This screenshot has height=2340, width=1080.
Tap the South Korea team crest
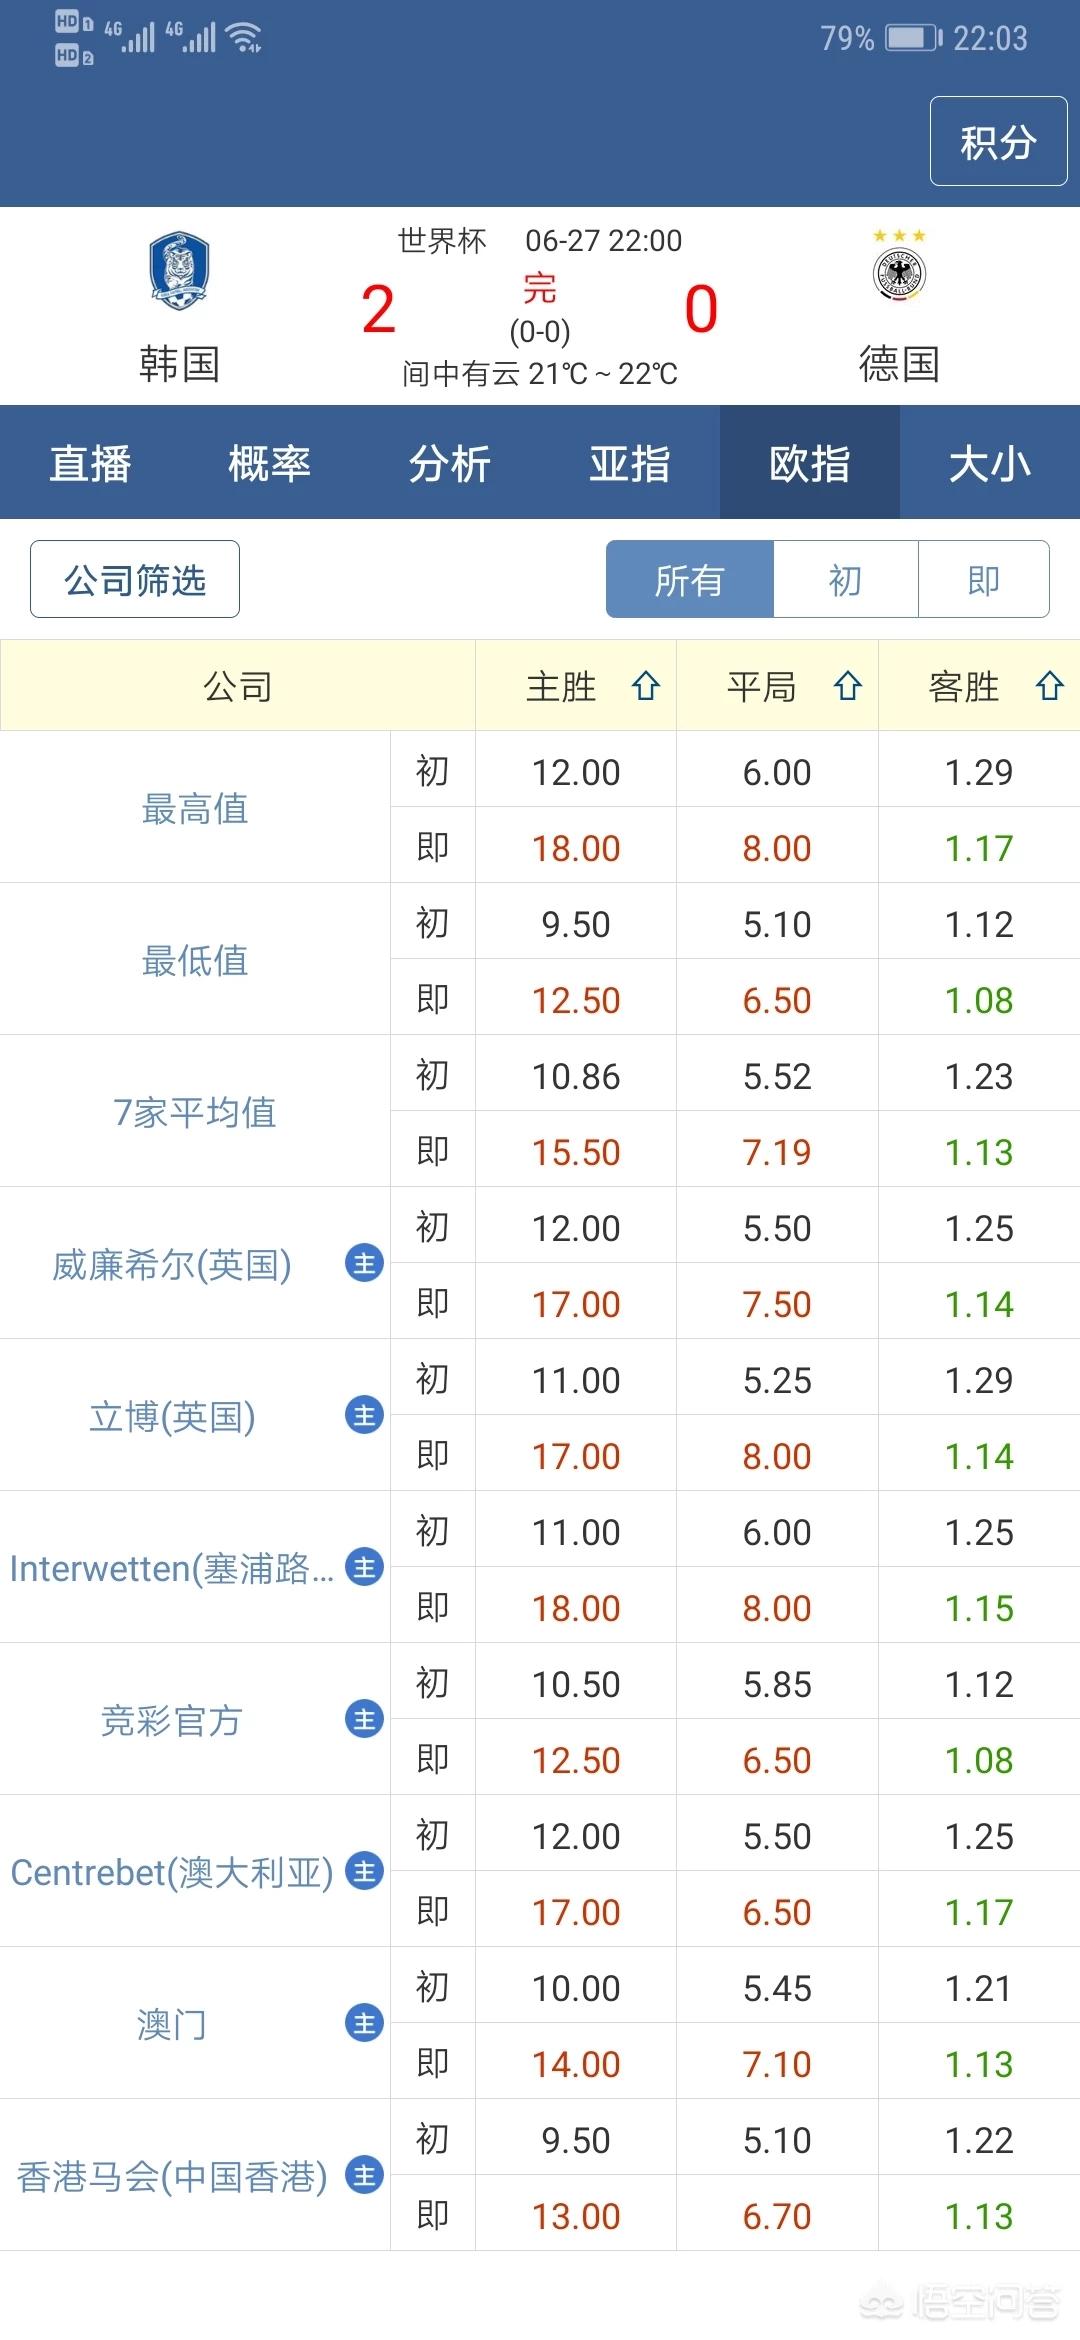[x=179, y=271]
